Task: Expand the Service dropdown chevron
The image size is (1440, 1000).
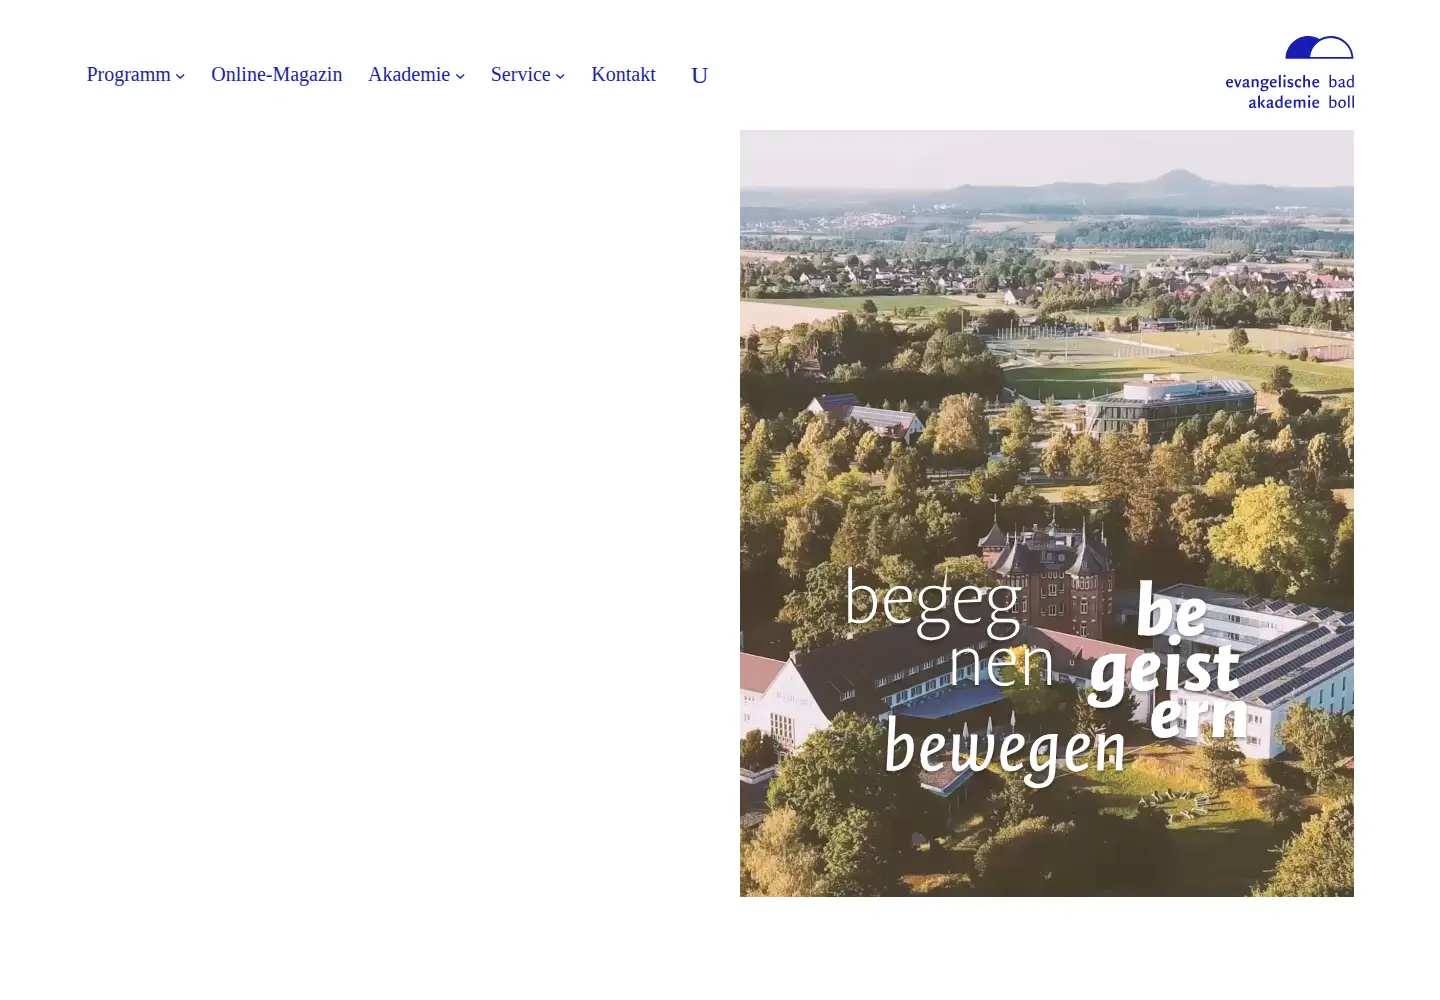Action: 560,76
